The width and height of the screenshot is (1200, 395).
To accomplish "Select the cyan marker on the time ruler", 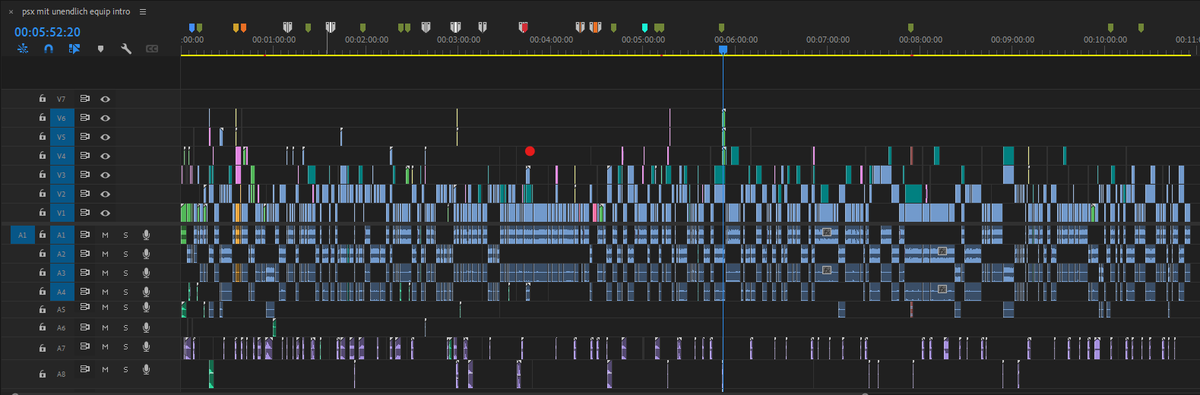I will tap(645, 28).
